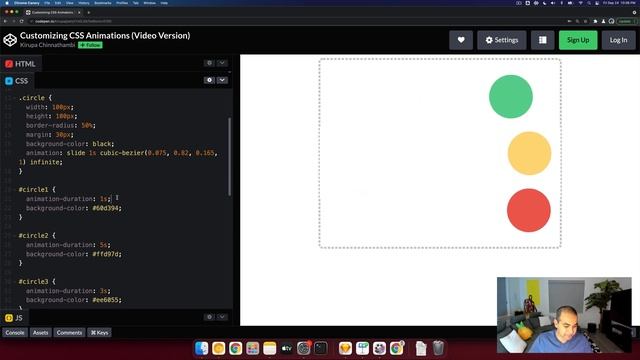The image size is (640, 360).
Task: Select the HTML editor tab
Action: (20, 64)
